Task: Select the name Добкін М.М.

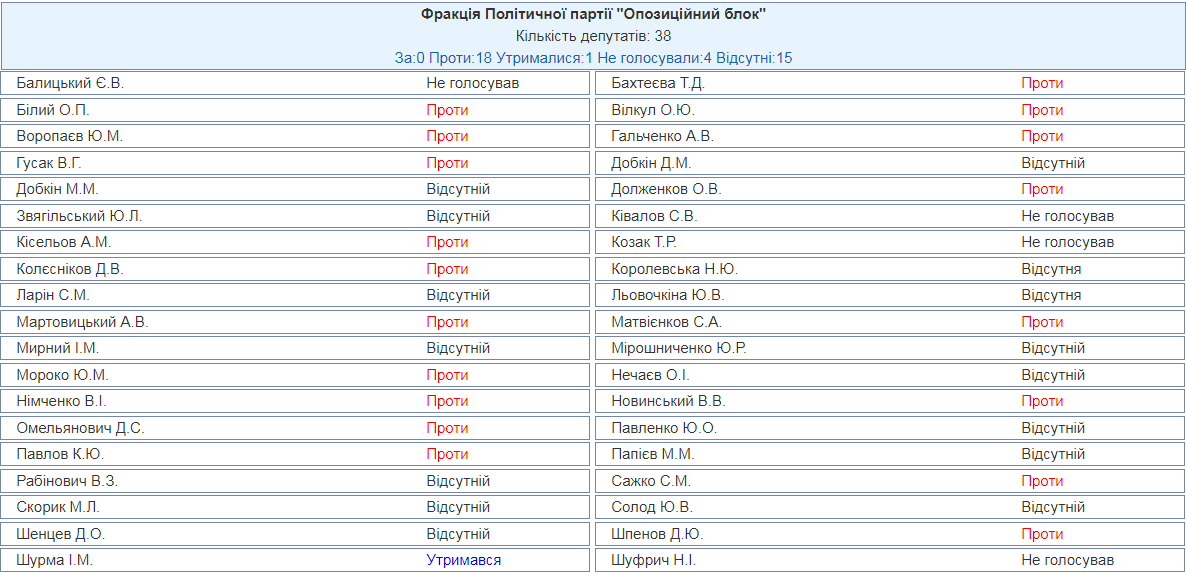Action: [57, 189]
